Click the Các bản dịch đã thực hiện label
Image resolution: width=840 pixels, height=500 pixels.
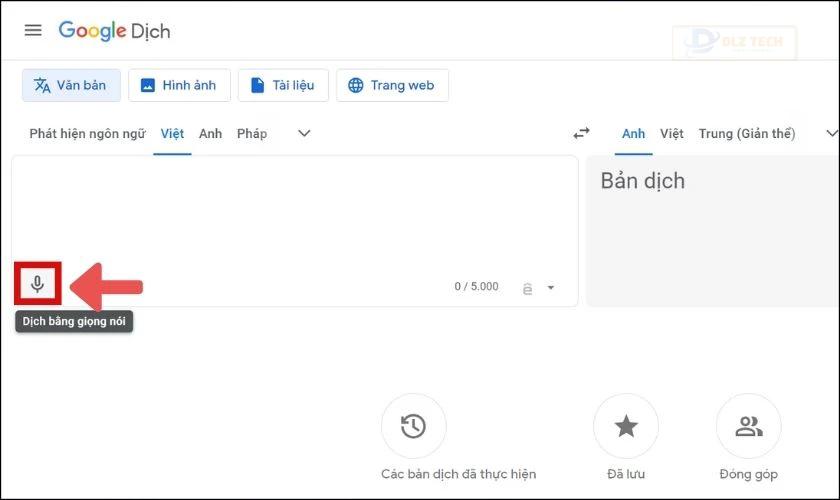point(459,474)
